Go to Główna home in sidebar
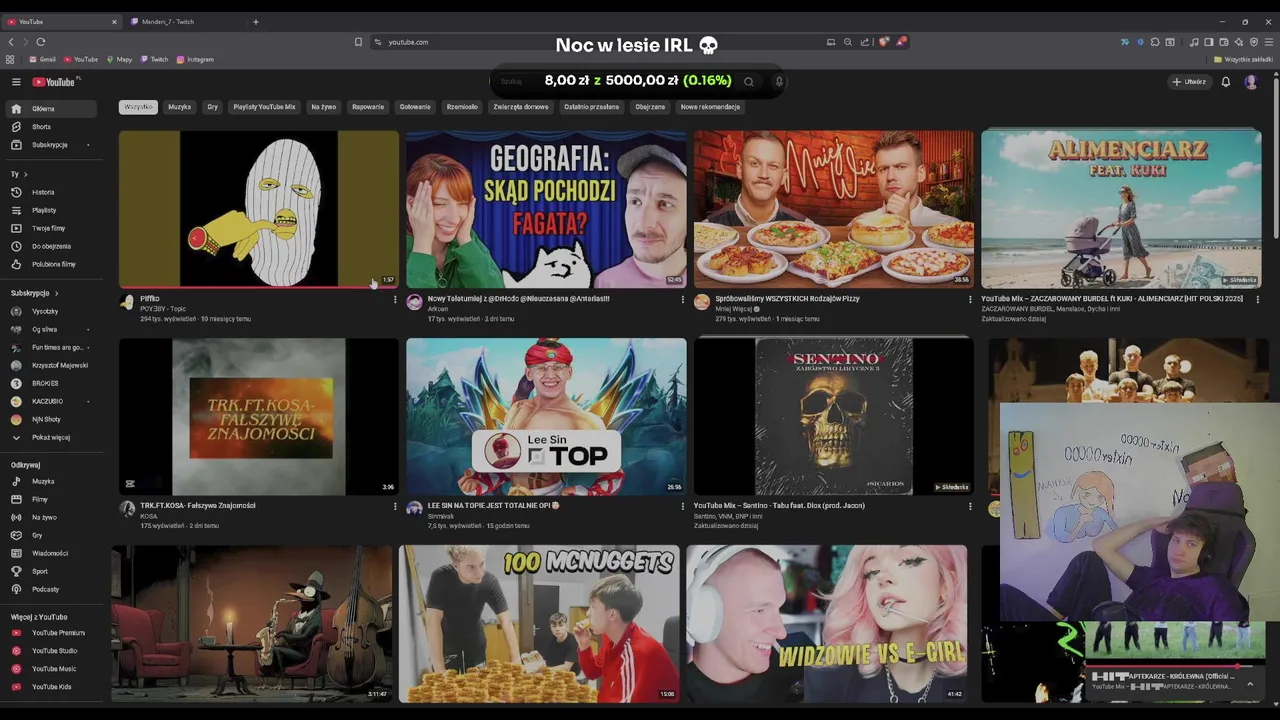Viewport: 1280px width, 720px height. pyautogui.click(x=51, y=109)
